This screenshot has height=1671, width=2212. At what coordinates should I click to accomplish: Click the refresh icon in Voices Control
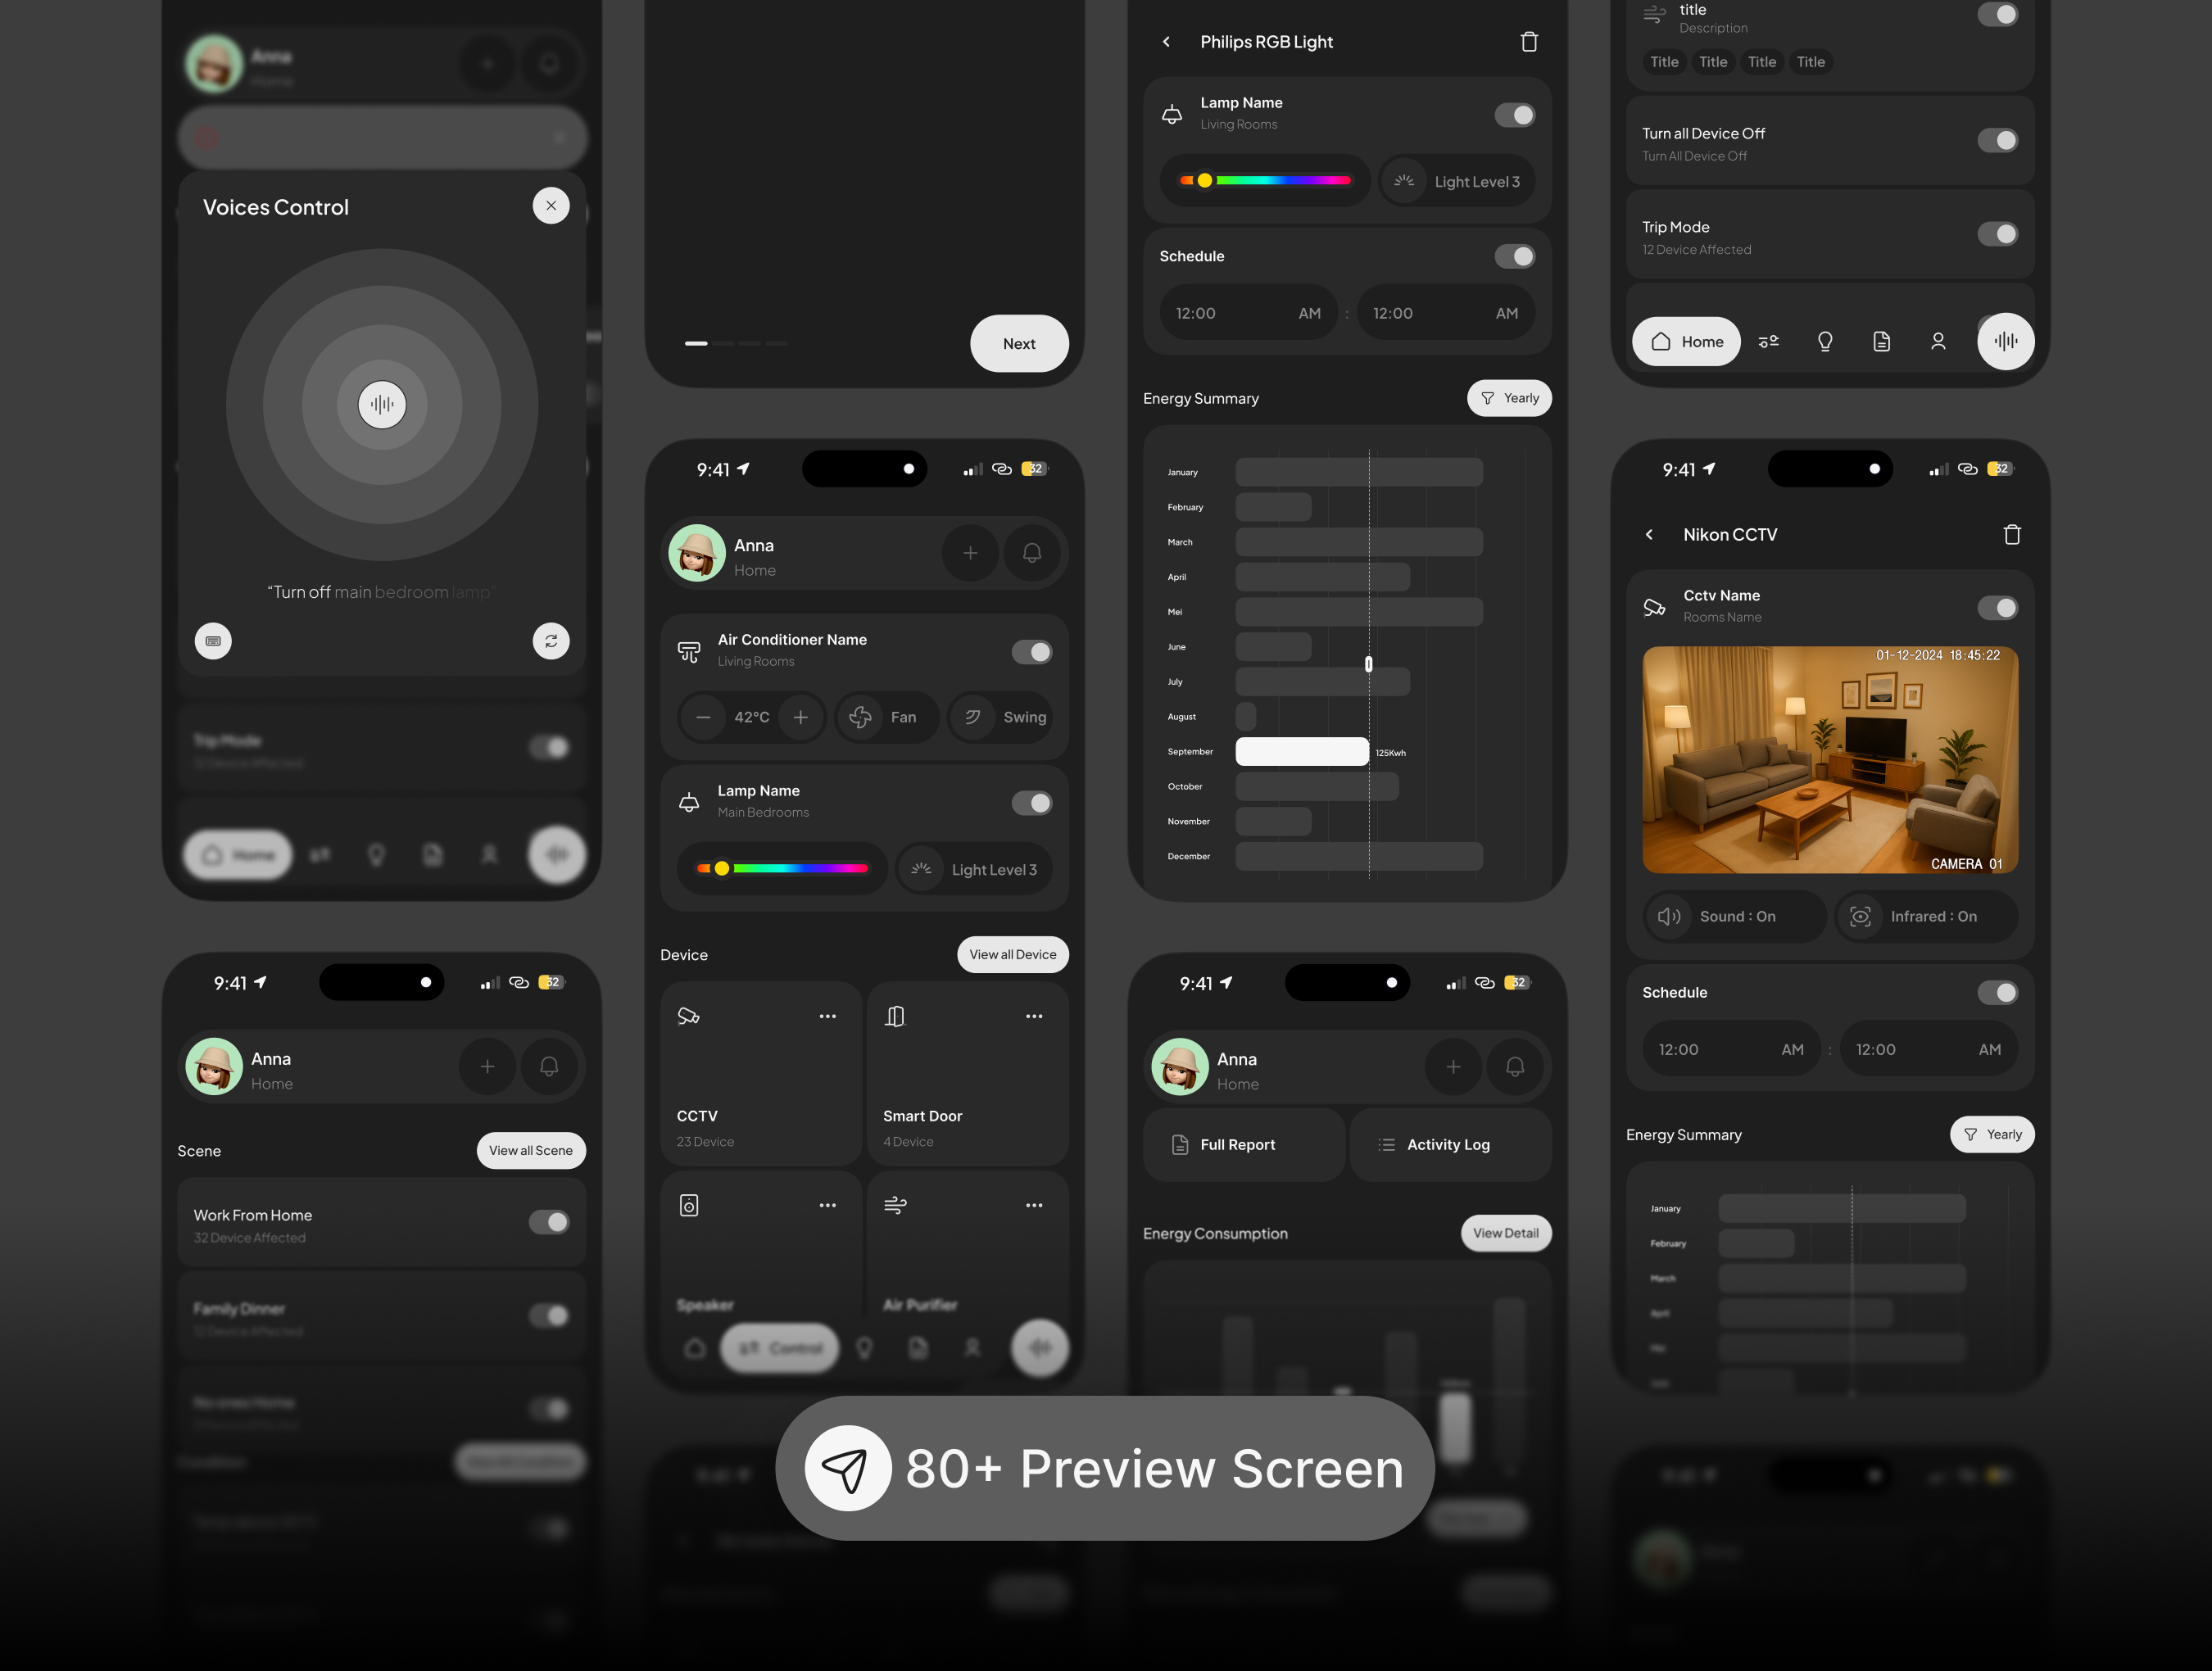click(550, 641)
